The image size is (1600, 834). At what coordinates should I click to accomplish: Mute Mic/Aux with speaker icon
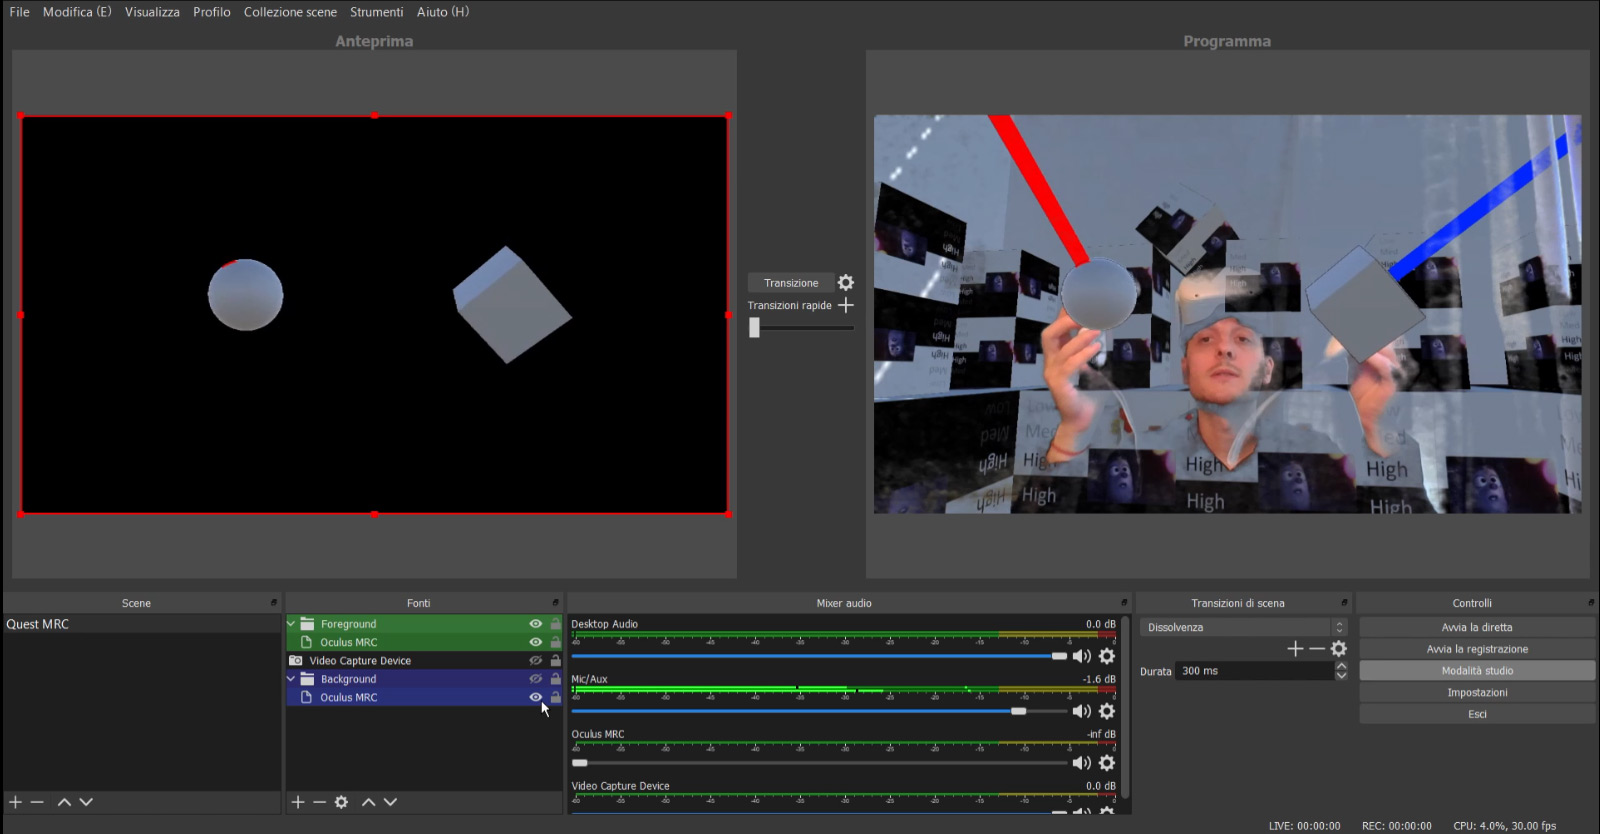pos(1082,711)
